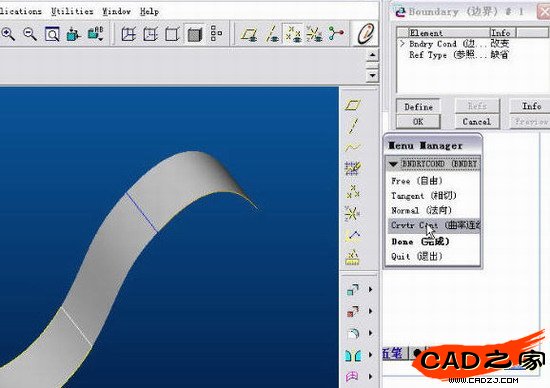Open the Utilities menu
The image size is (550, 388).
[x=72, y=12]
